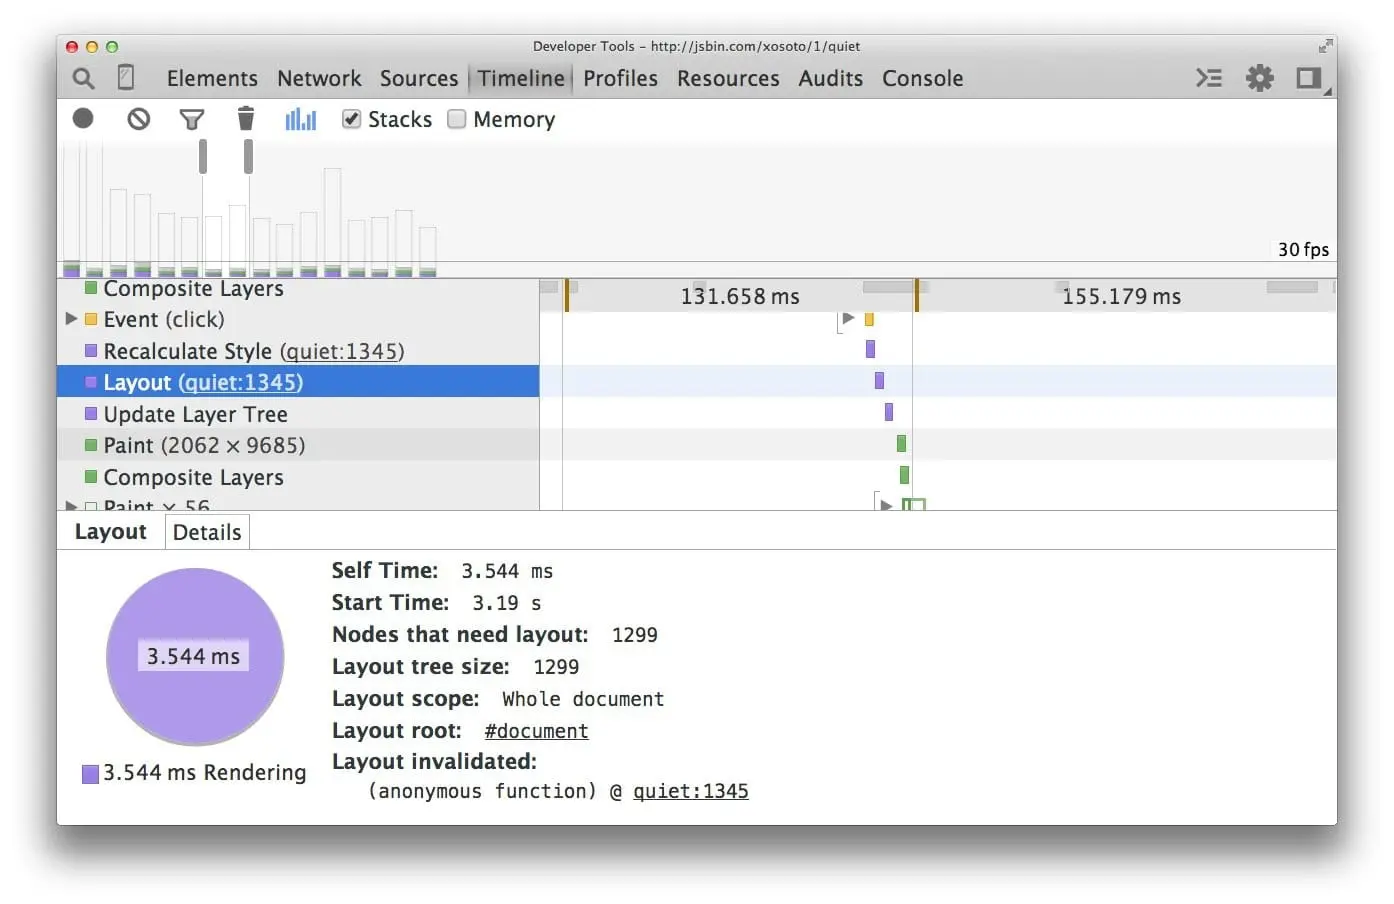
Task: Start recording with the round record button
Action: click(x=83, y=119)
